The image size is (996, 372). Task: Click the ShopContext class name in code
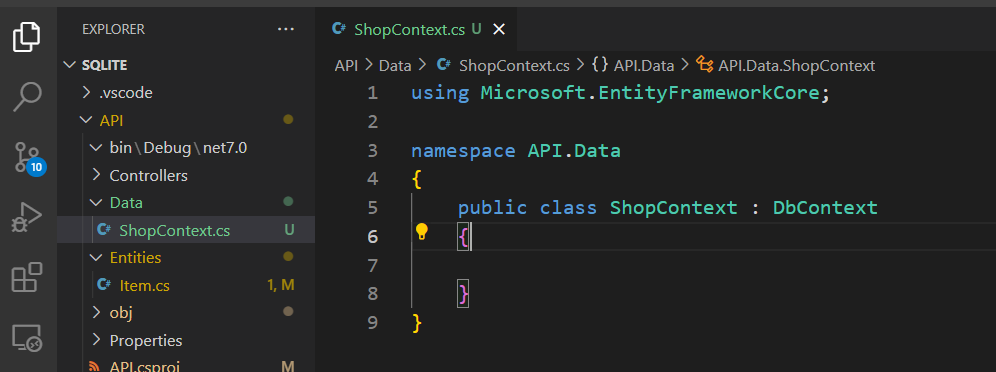pyautogui.click(x=674, y=208)
